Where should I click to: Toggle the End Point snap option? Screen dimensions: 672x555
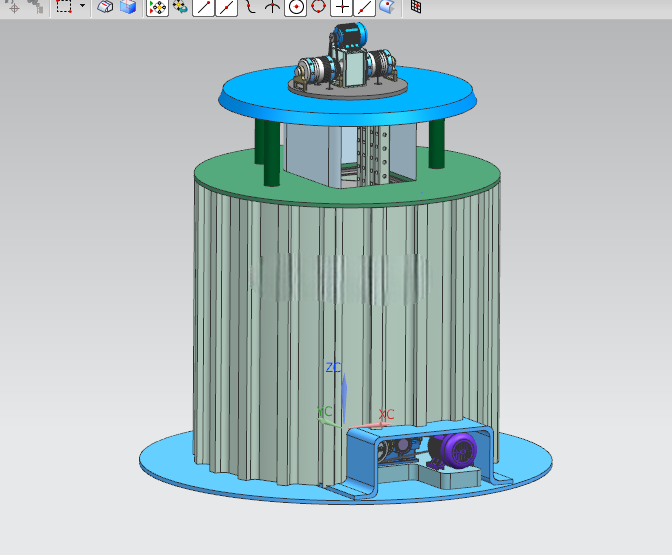tap(203, 7)
